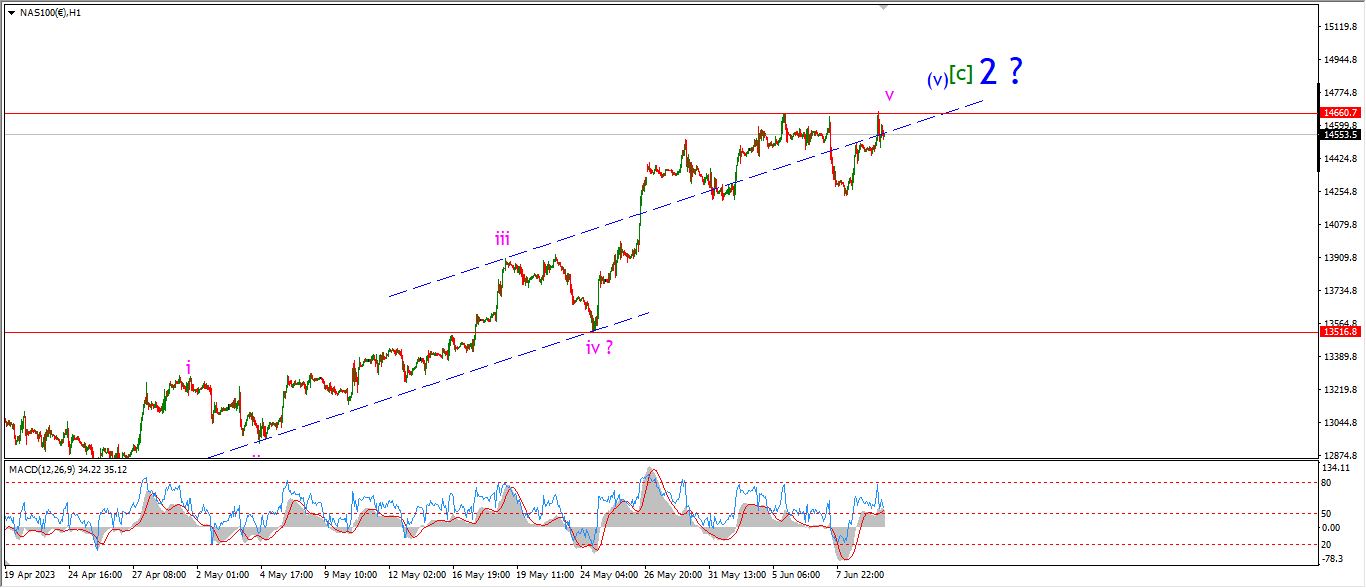Select the red 14660.7 price level tag
Image resolution: width=1366 pixels, height=588 pixels.
click(1339, 113)
